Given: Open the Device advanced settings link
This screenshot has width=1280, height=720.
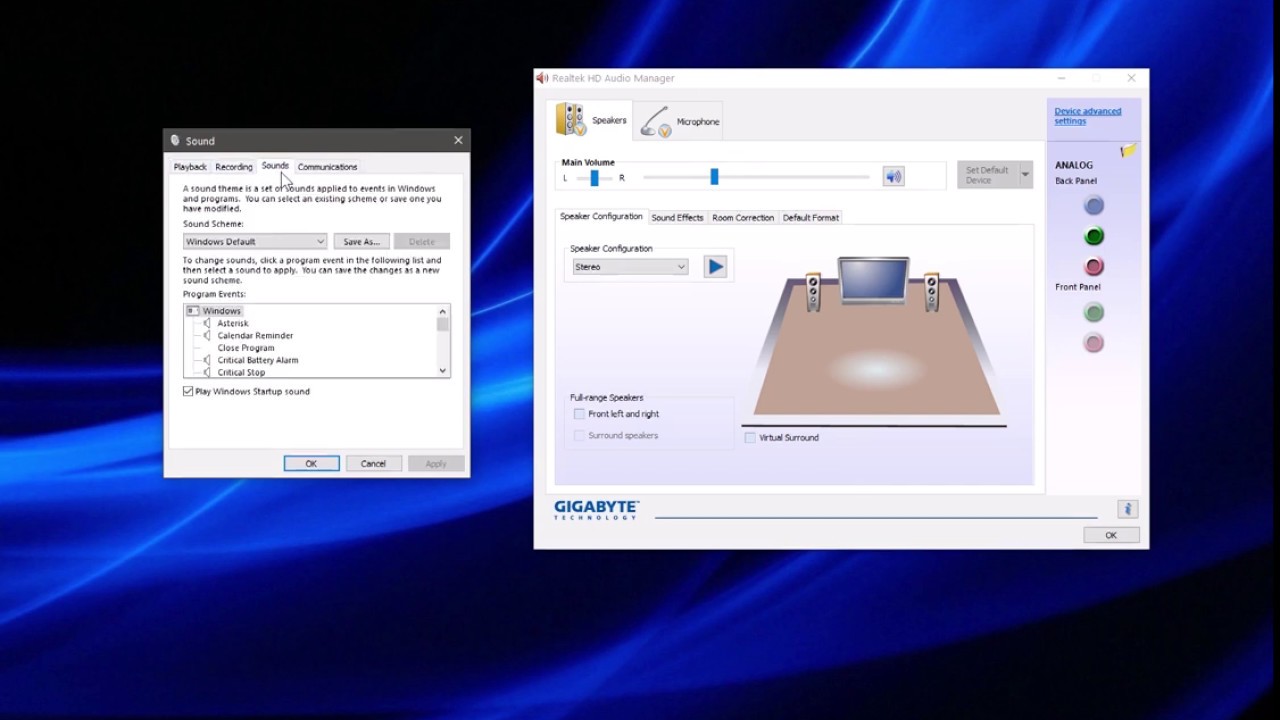Looking at the screenshot, I should coord(1088,116).
